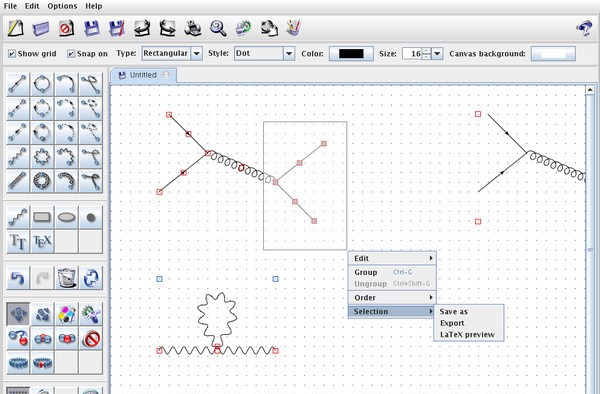Click the red no-entry delete tool in edit palette
The image size is (600, 394).
coord(91,338)
